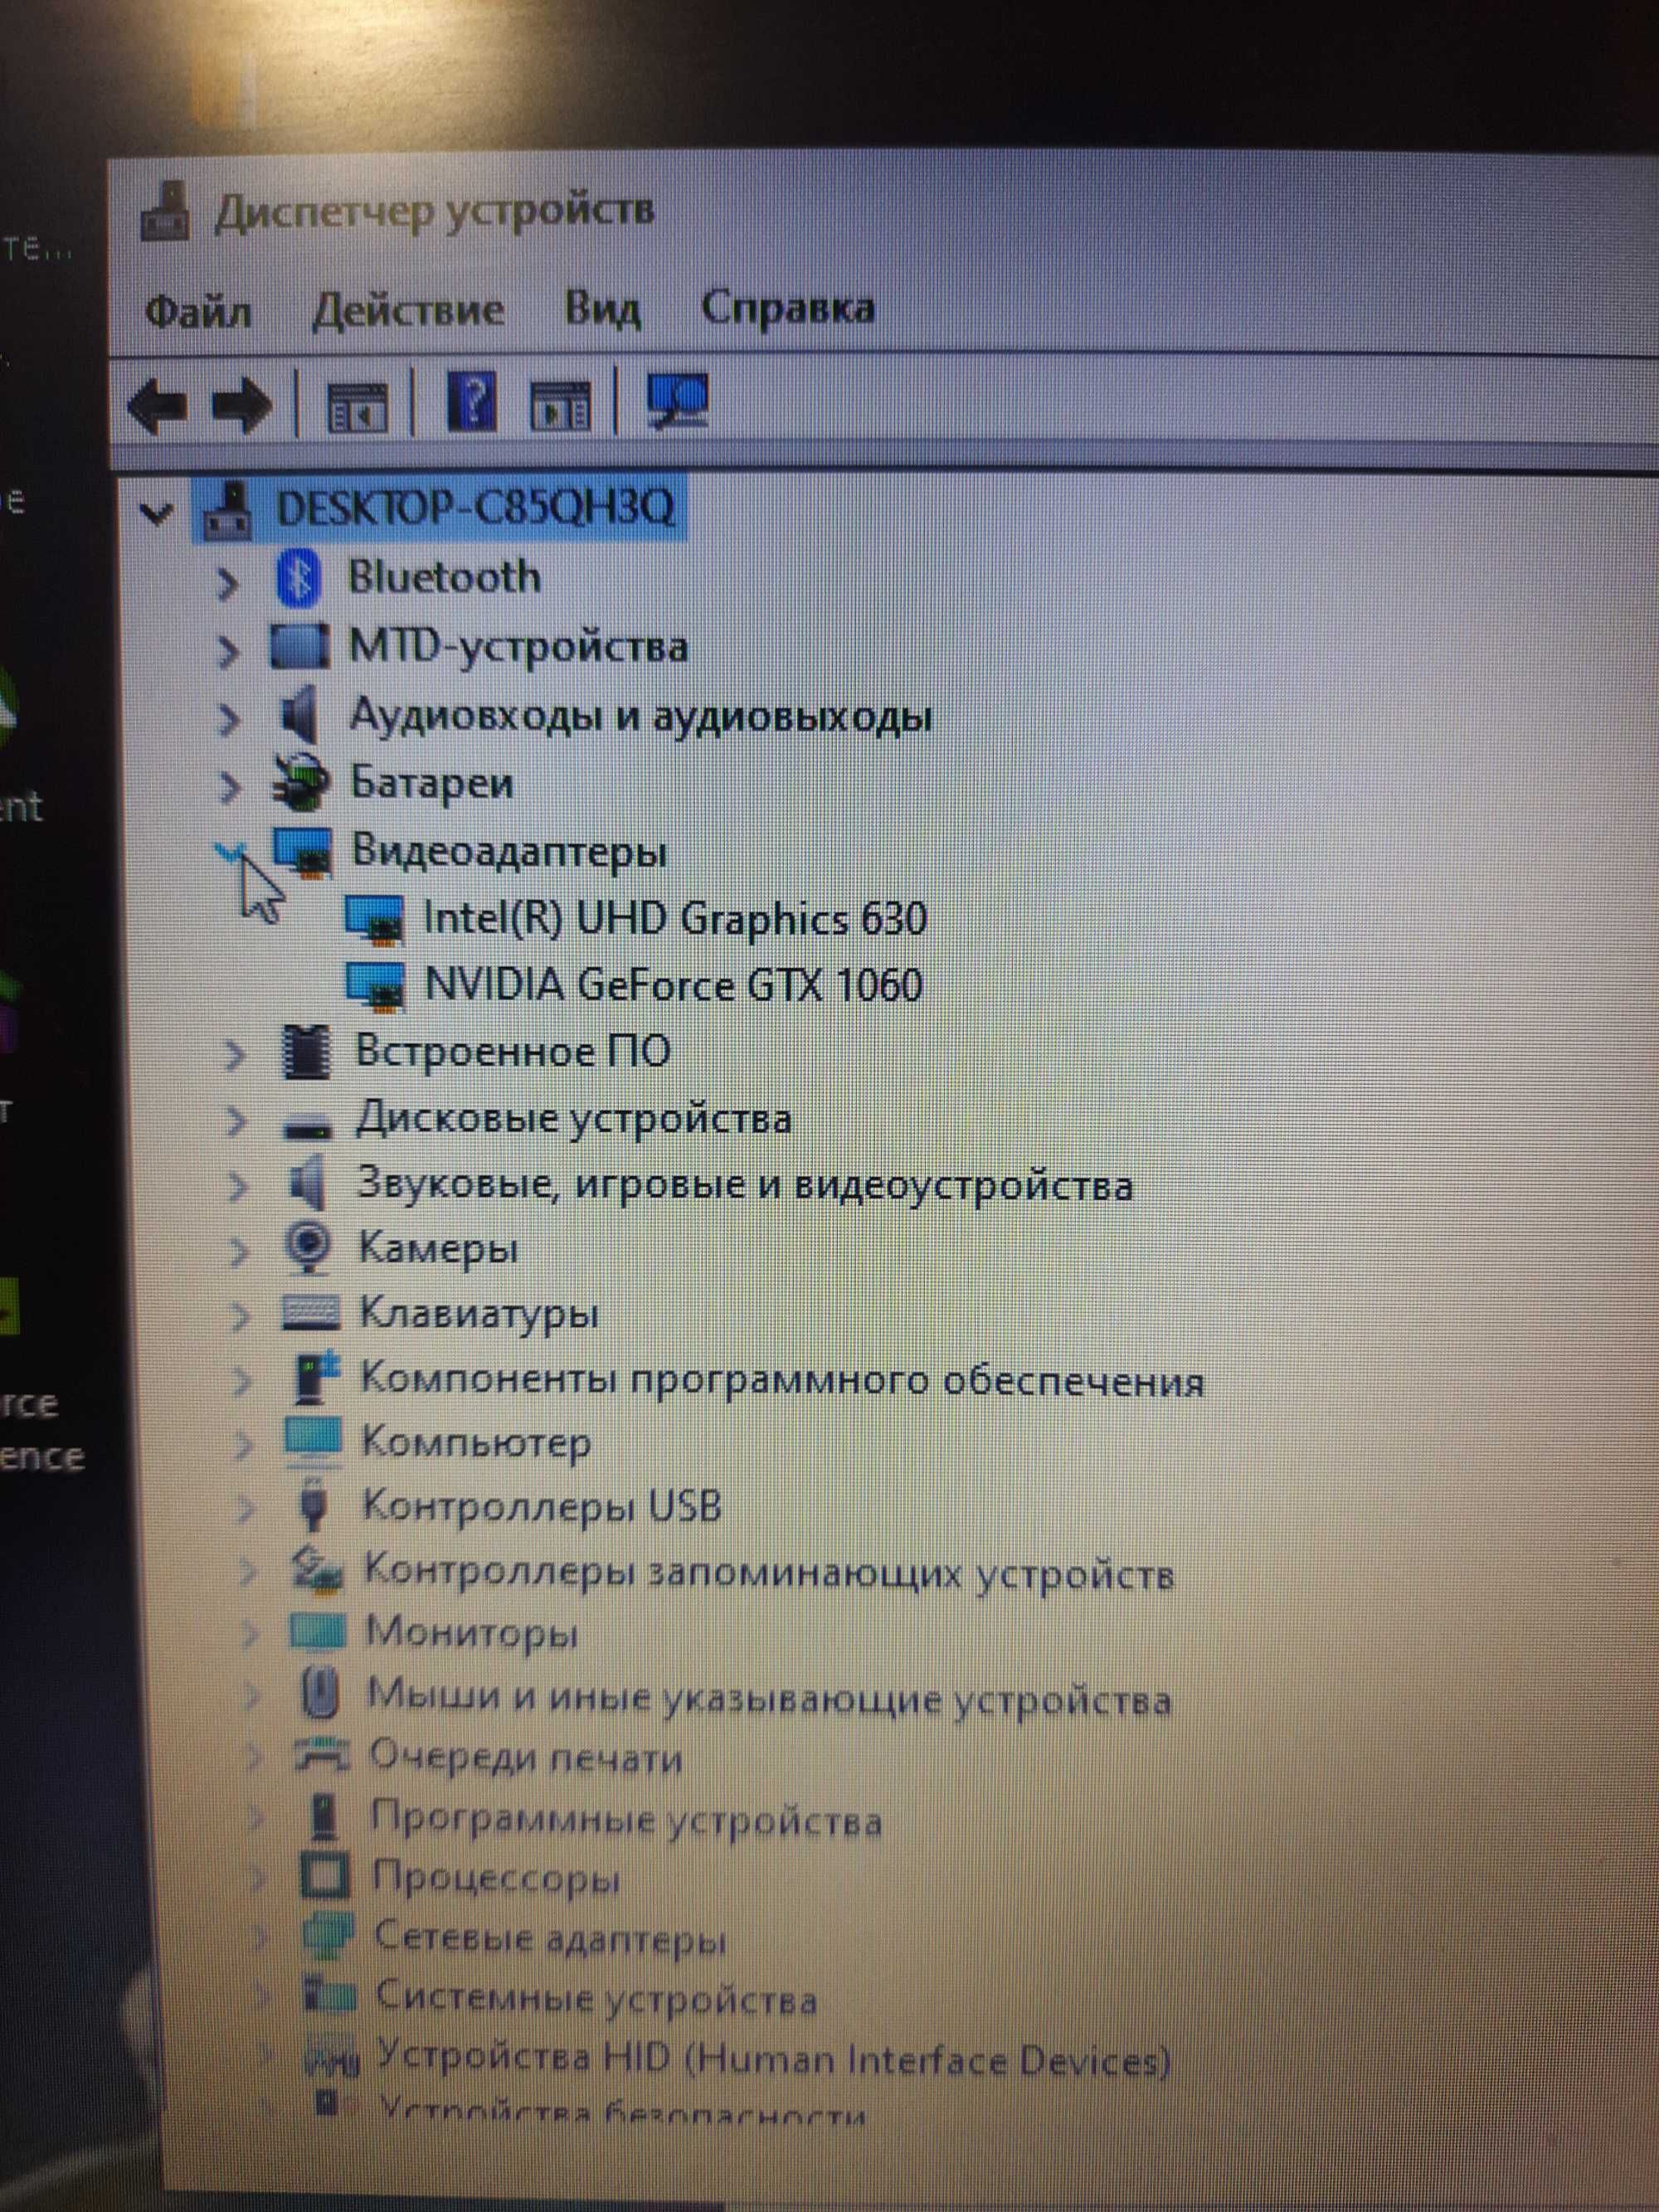
Task: Select Компоненты программного обеспечения label
Action: 782,1379
